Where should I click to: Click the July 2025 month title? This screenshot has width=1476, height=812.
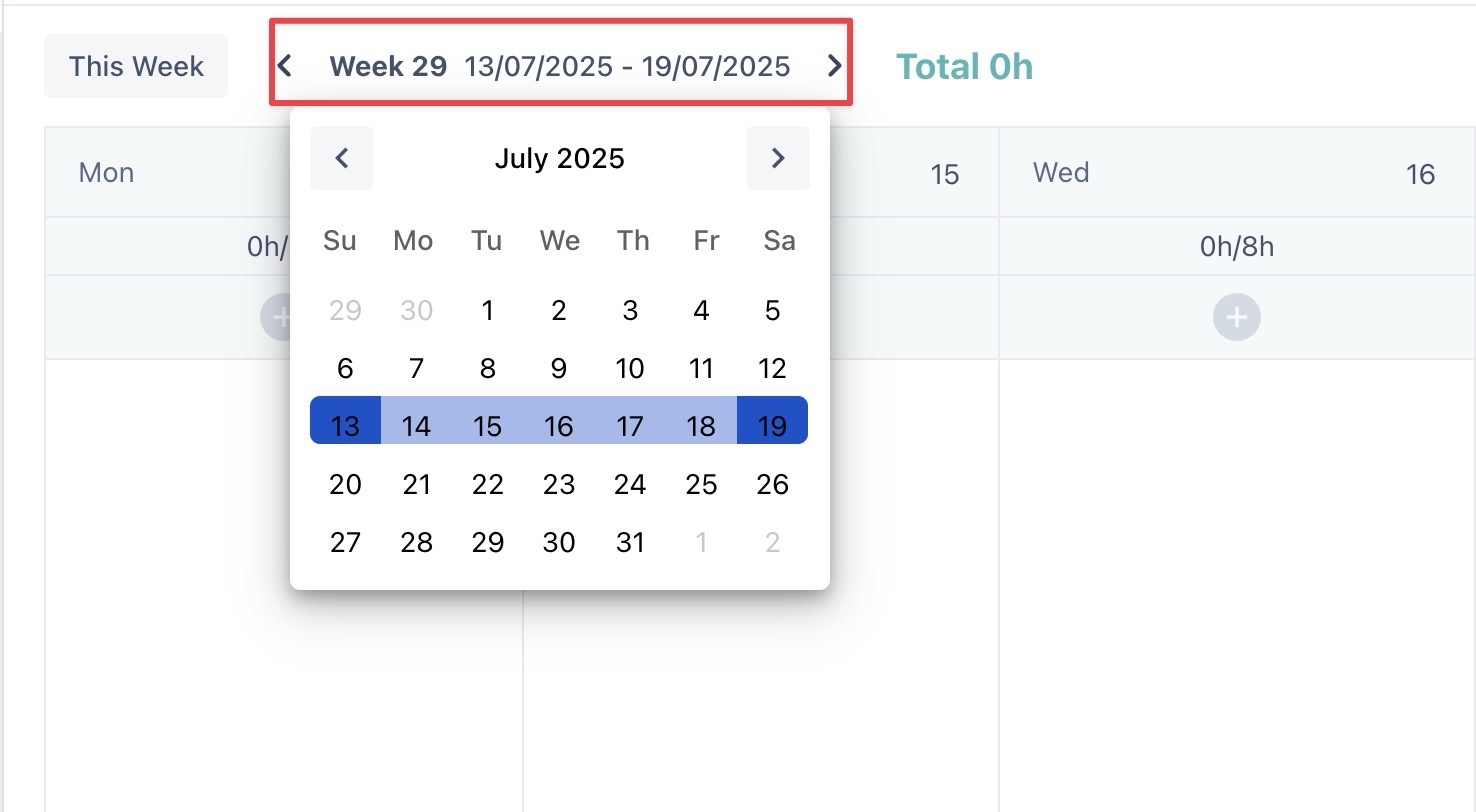559,158
